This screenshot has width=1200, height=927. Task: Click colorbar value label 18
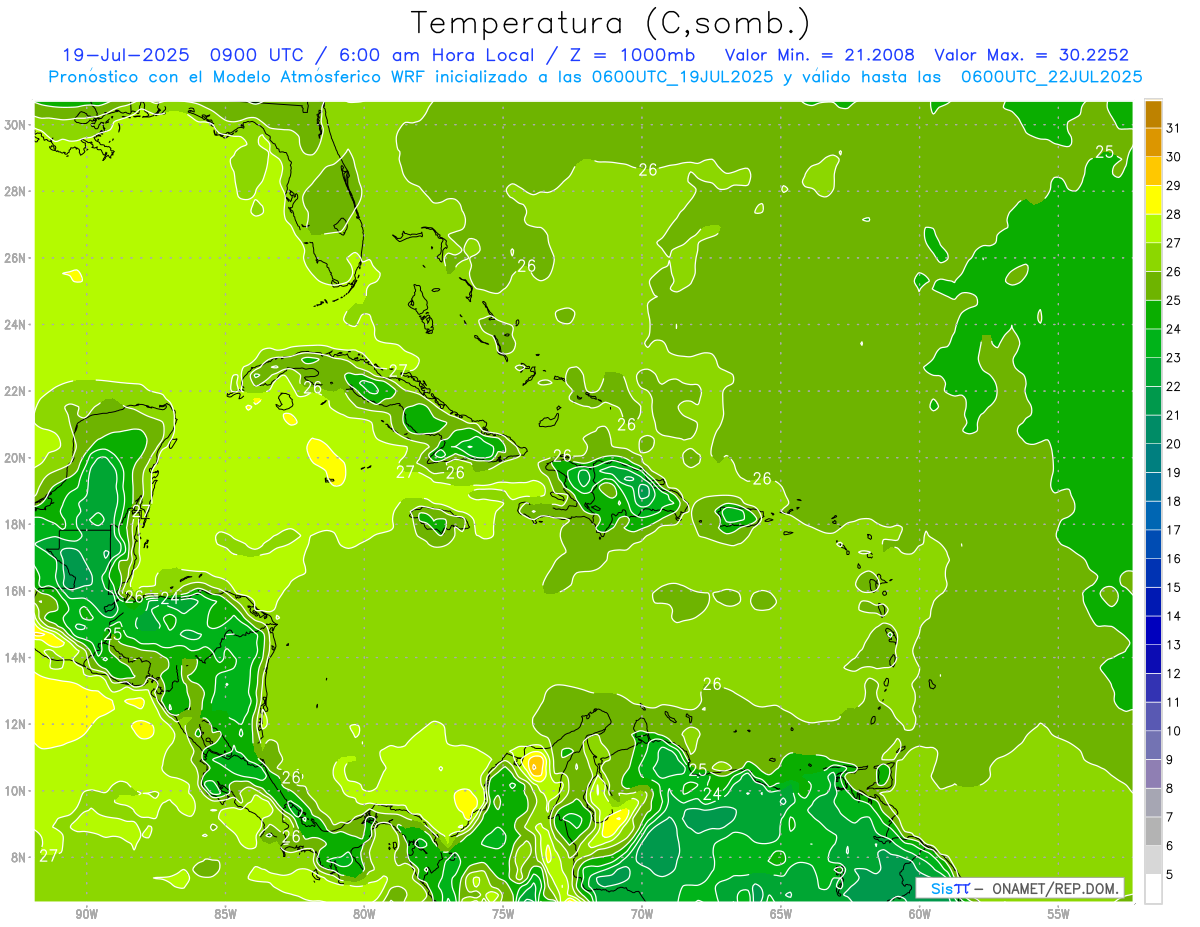pos(1173,501)
